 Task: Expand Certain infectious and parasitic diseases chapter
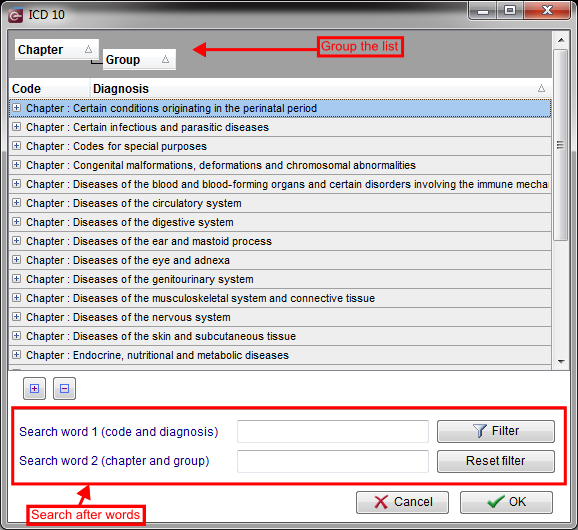(16, 127)
